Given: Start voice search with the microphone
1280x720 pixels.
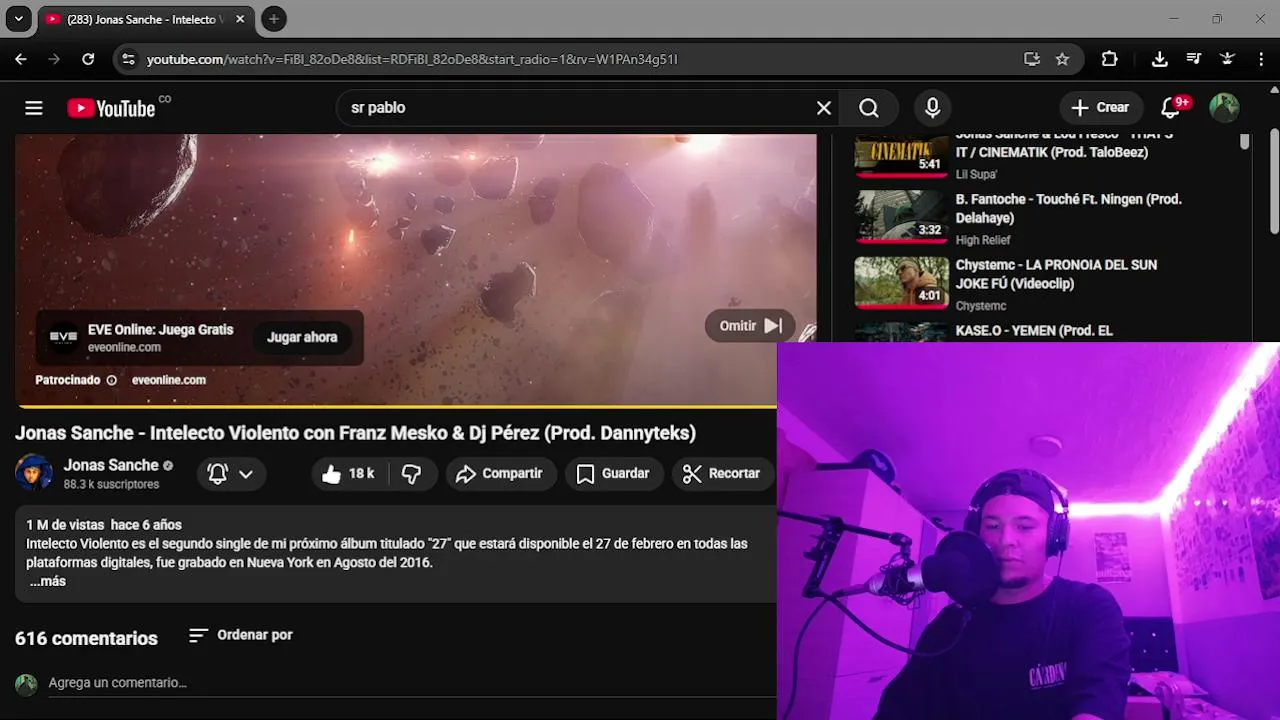Looking at the screenshot, I should click(x=932, y=108).
